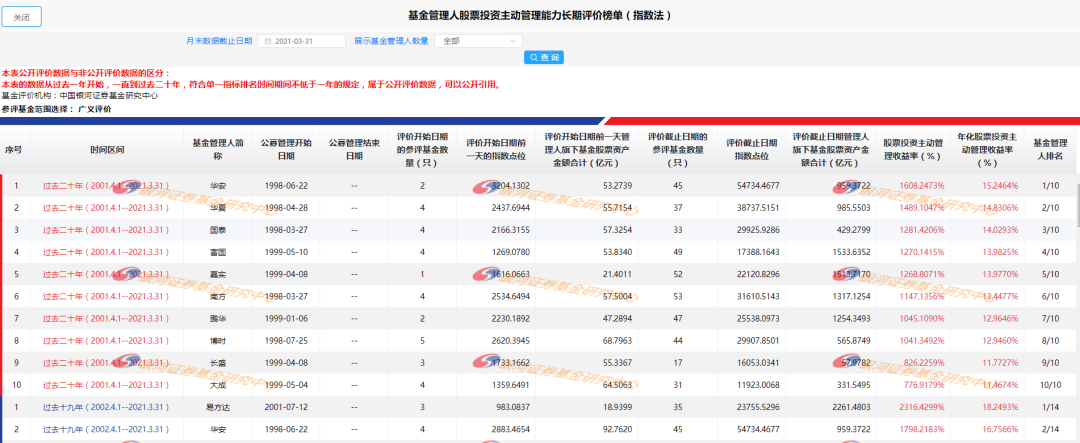Click the 嘉实 manager name cell
Viewport: 1080px width, 443px height.
tap(218, 274)
